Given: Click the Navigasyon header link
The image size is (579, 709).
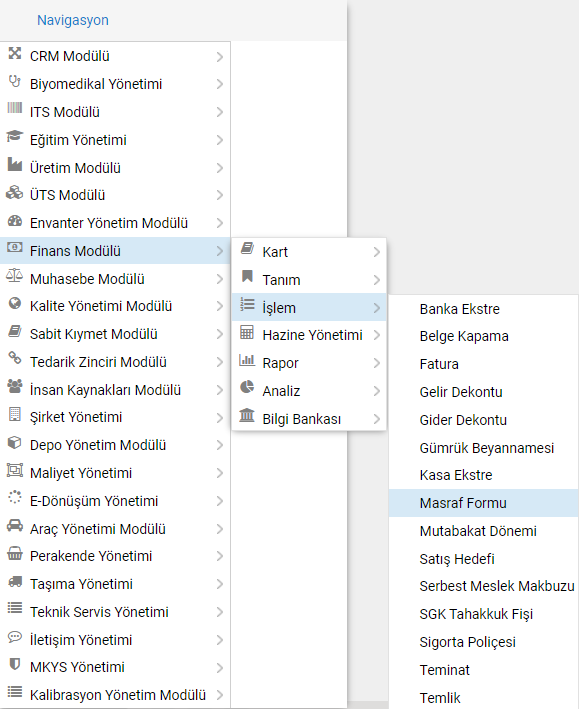Looking at the screenshot, I should (x=73, y=20).
